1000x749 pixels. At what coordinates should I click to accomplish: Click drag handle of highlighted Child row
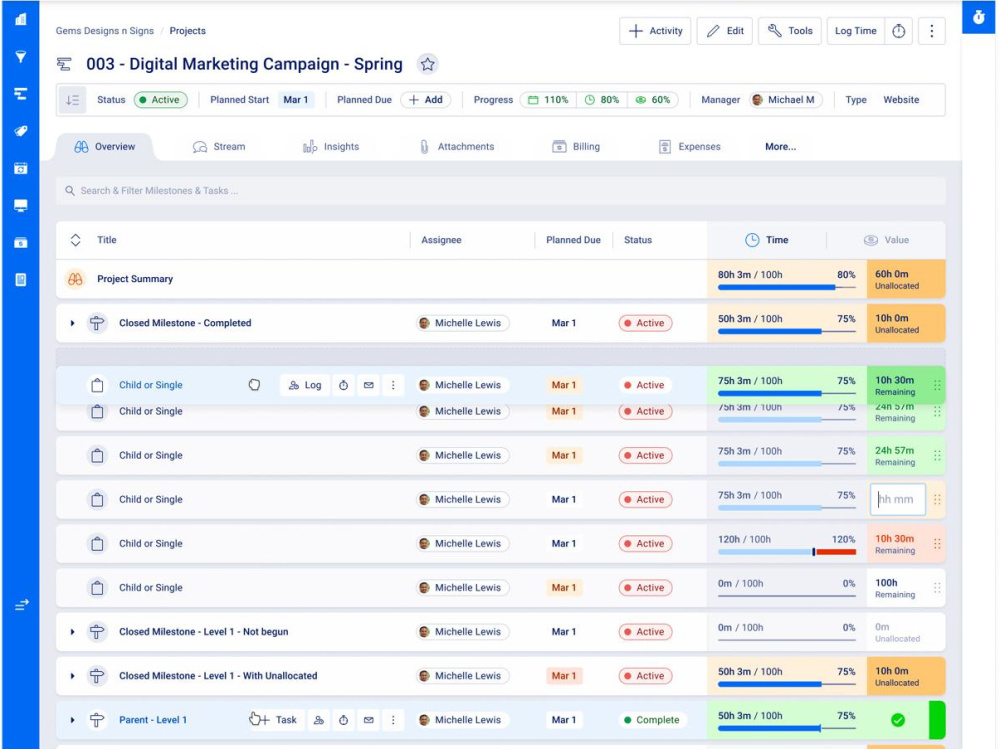937,385
